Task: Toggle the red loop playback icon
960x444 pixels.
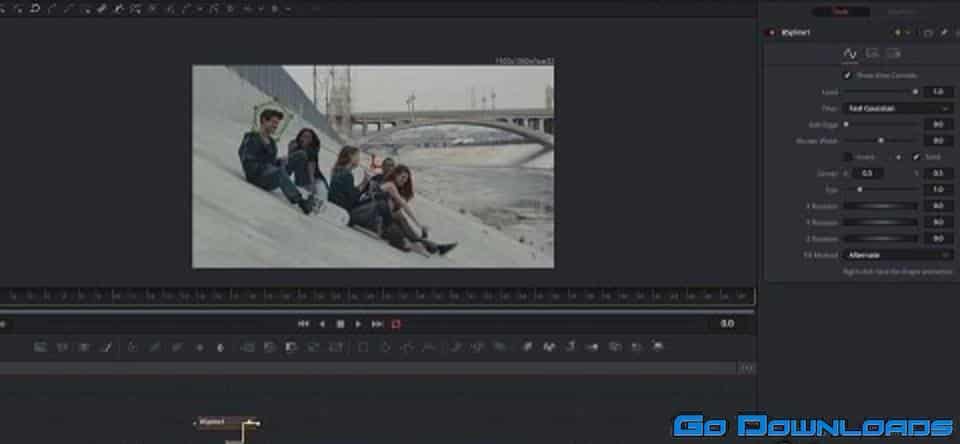Action: point(396,324)
